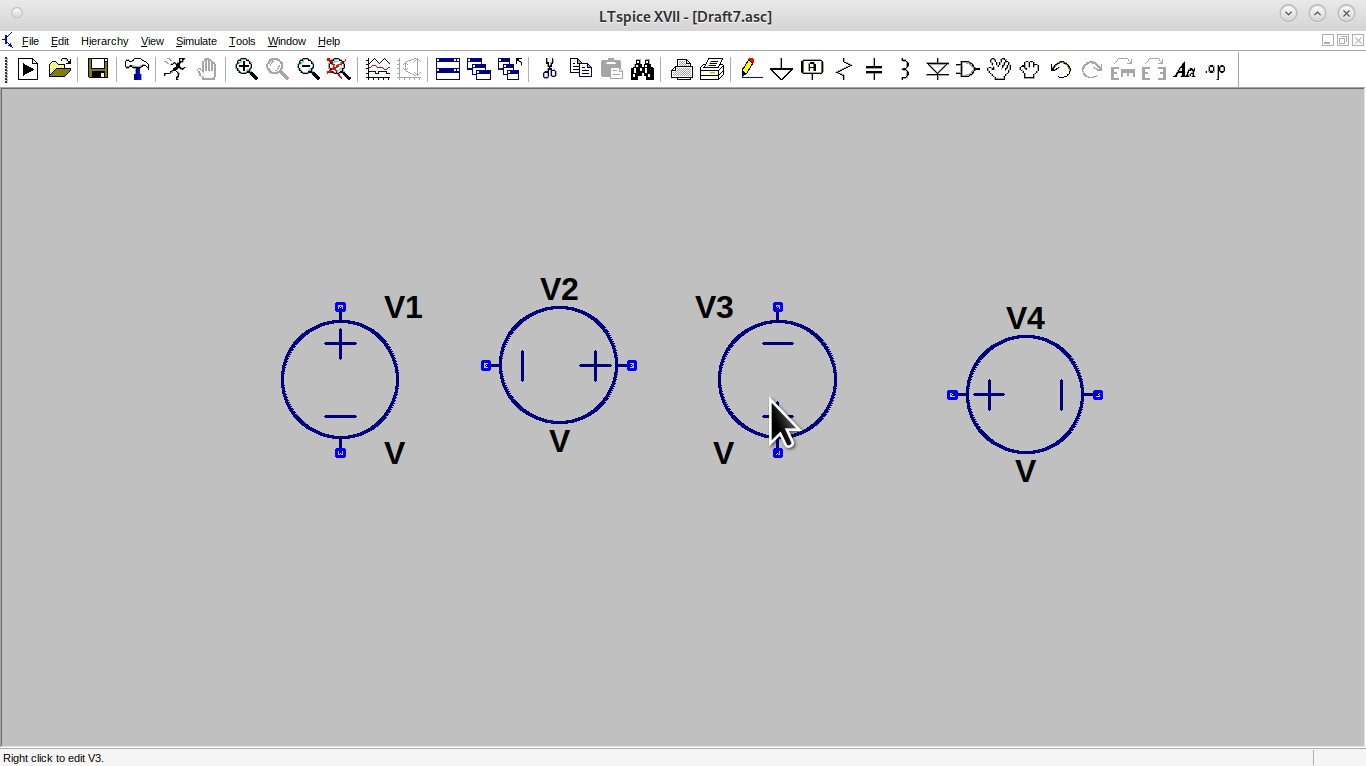Viewport: 1366px width, 766px height.
Task: Click the undo arrow icon
Action: pyautogui.click(x=1061, y=69)
